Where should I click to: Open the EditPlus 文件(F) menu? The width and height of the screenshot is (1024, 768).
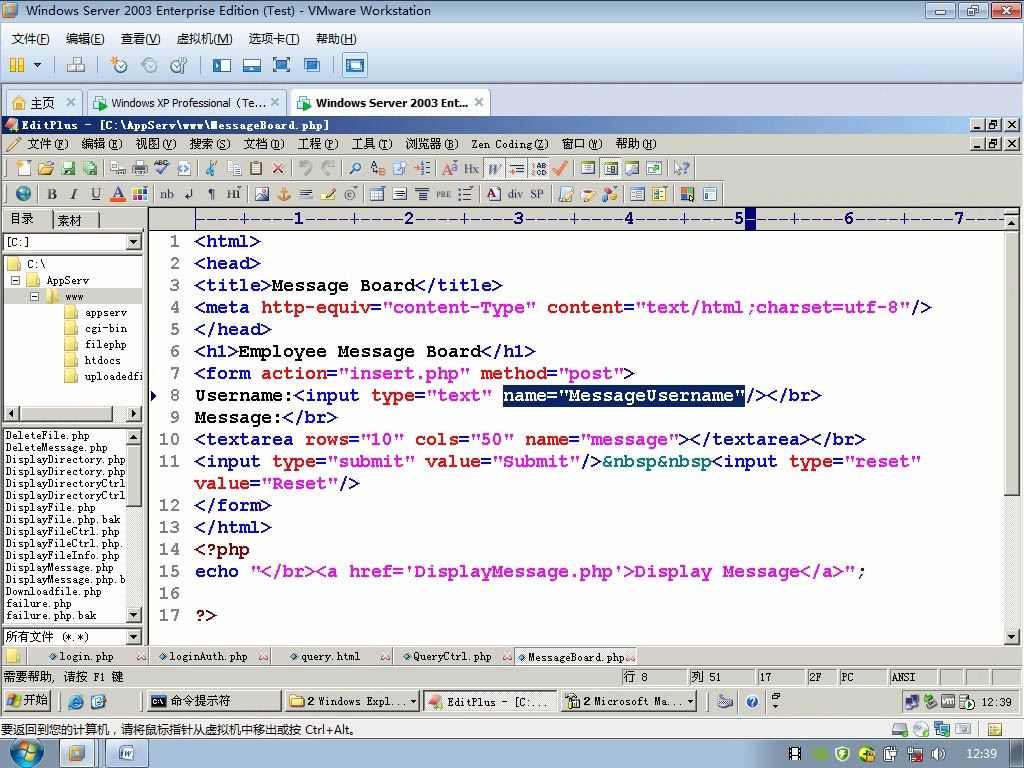[47, 144]
